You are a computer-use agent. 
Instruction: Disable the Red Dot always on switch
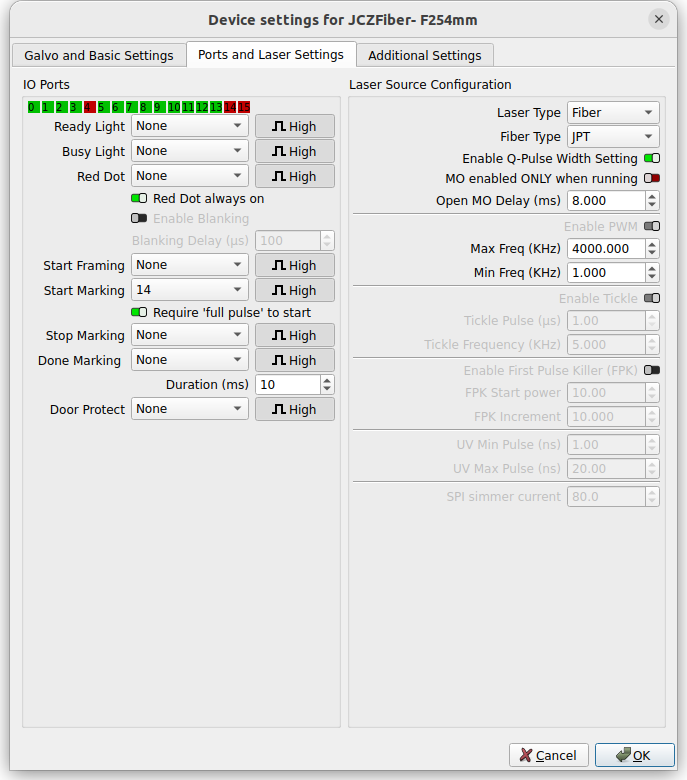[139, 198]
